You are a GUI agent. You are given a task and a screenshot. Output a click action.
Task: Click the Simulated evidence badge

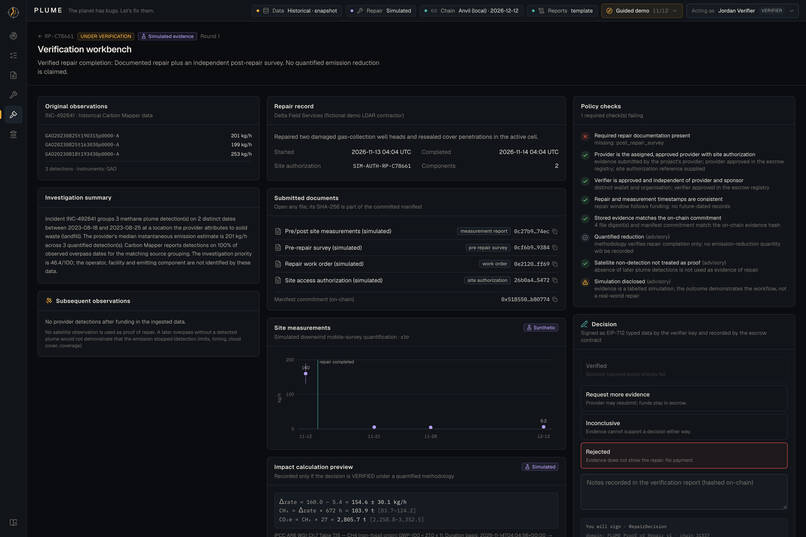[167, 36]
